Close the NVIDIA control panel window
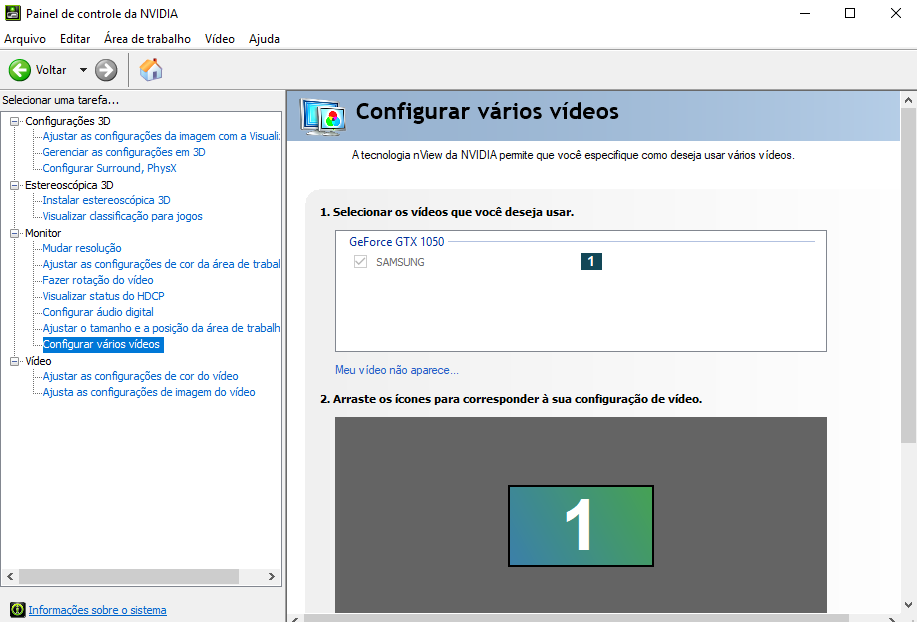This screenshot has width=917, height=622. [895, 13]
